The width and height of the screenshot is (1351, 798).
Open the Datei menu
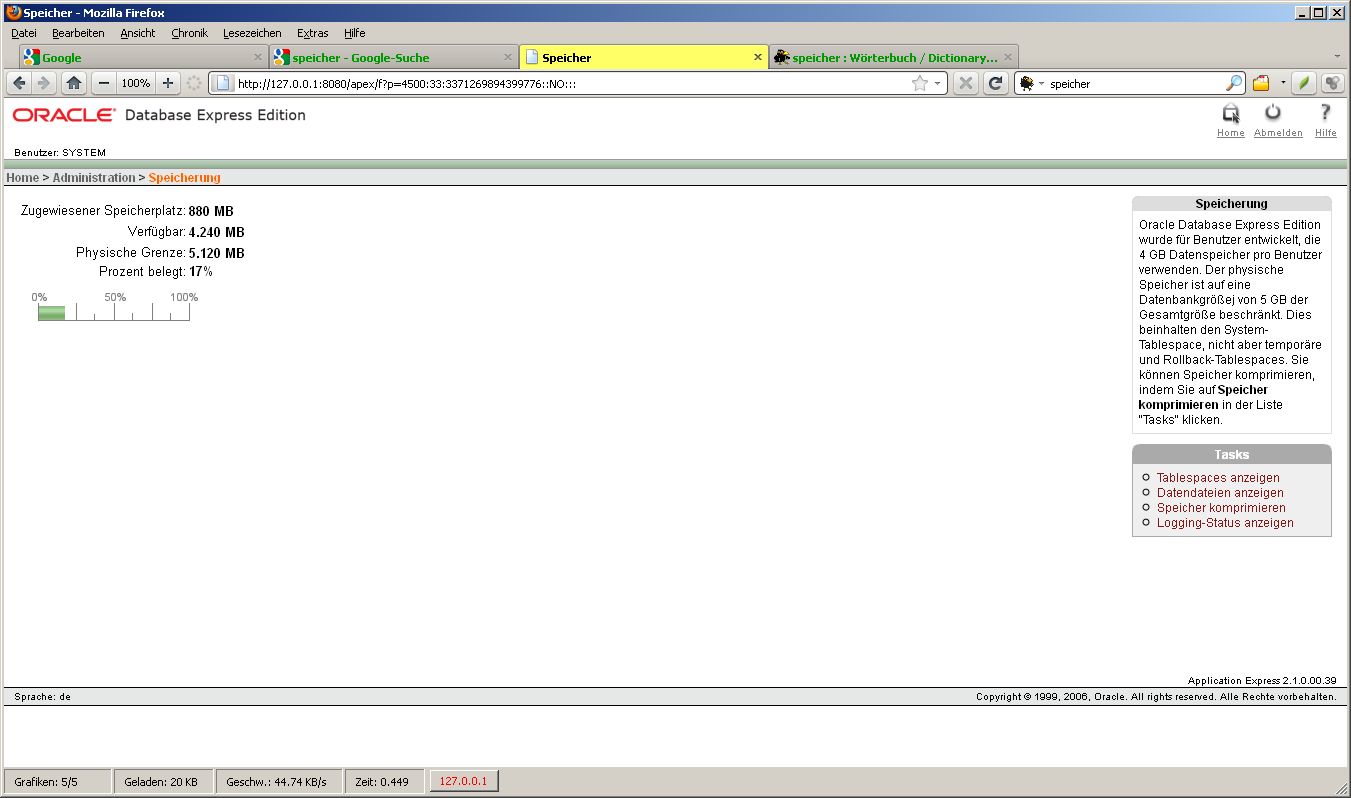(24, 33)
